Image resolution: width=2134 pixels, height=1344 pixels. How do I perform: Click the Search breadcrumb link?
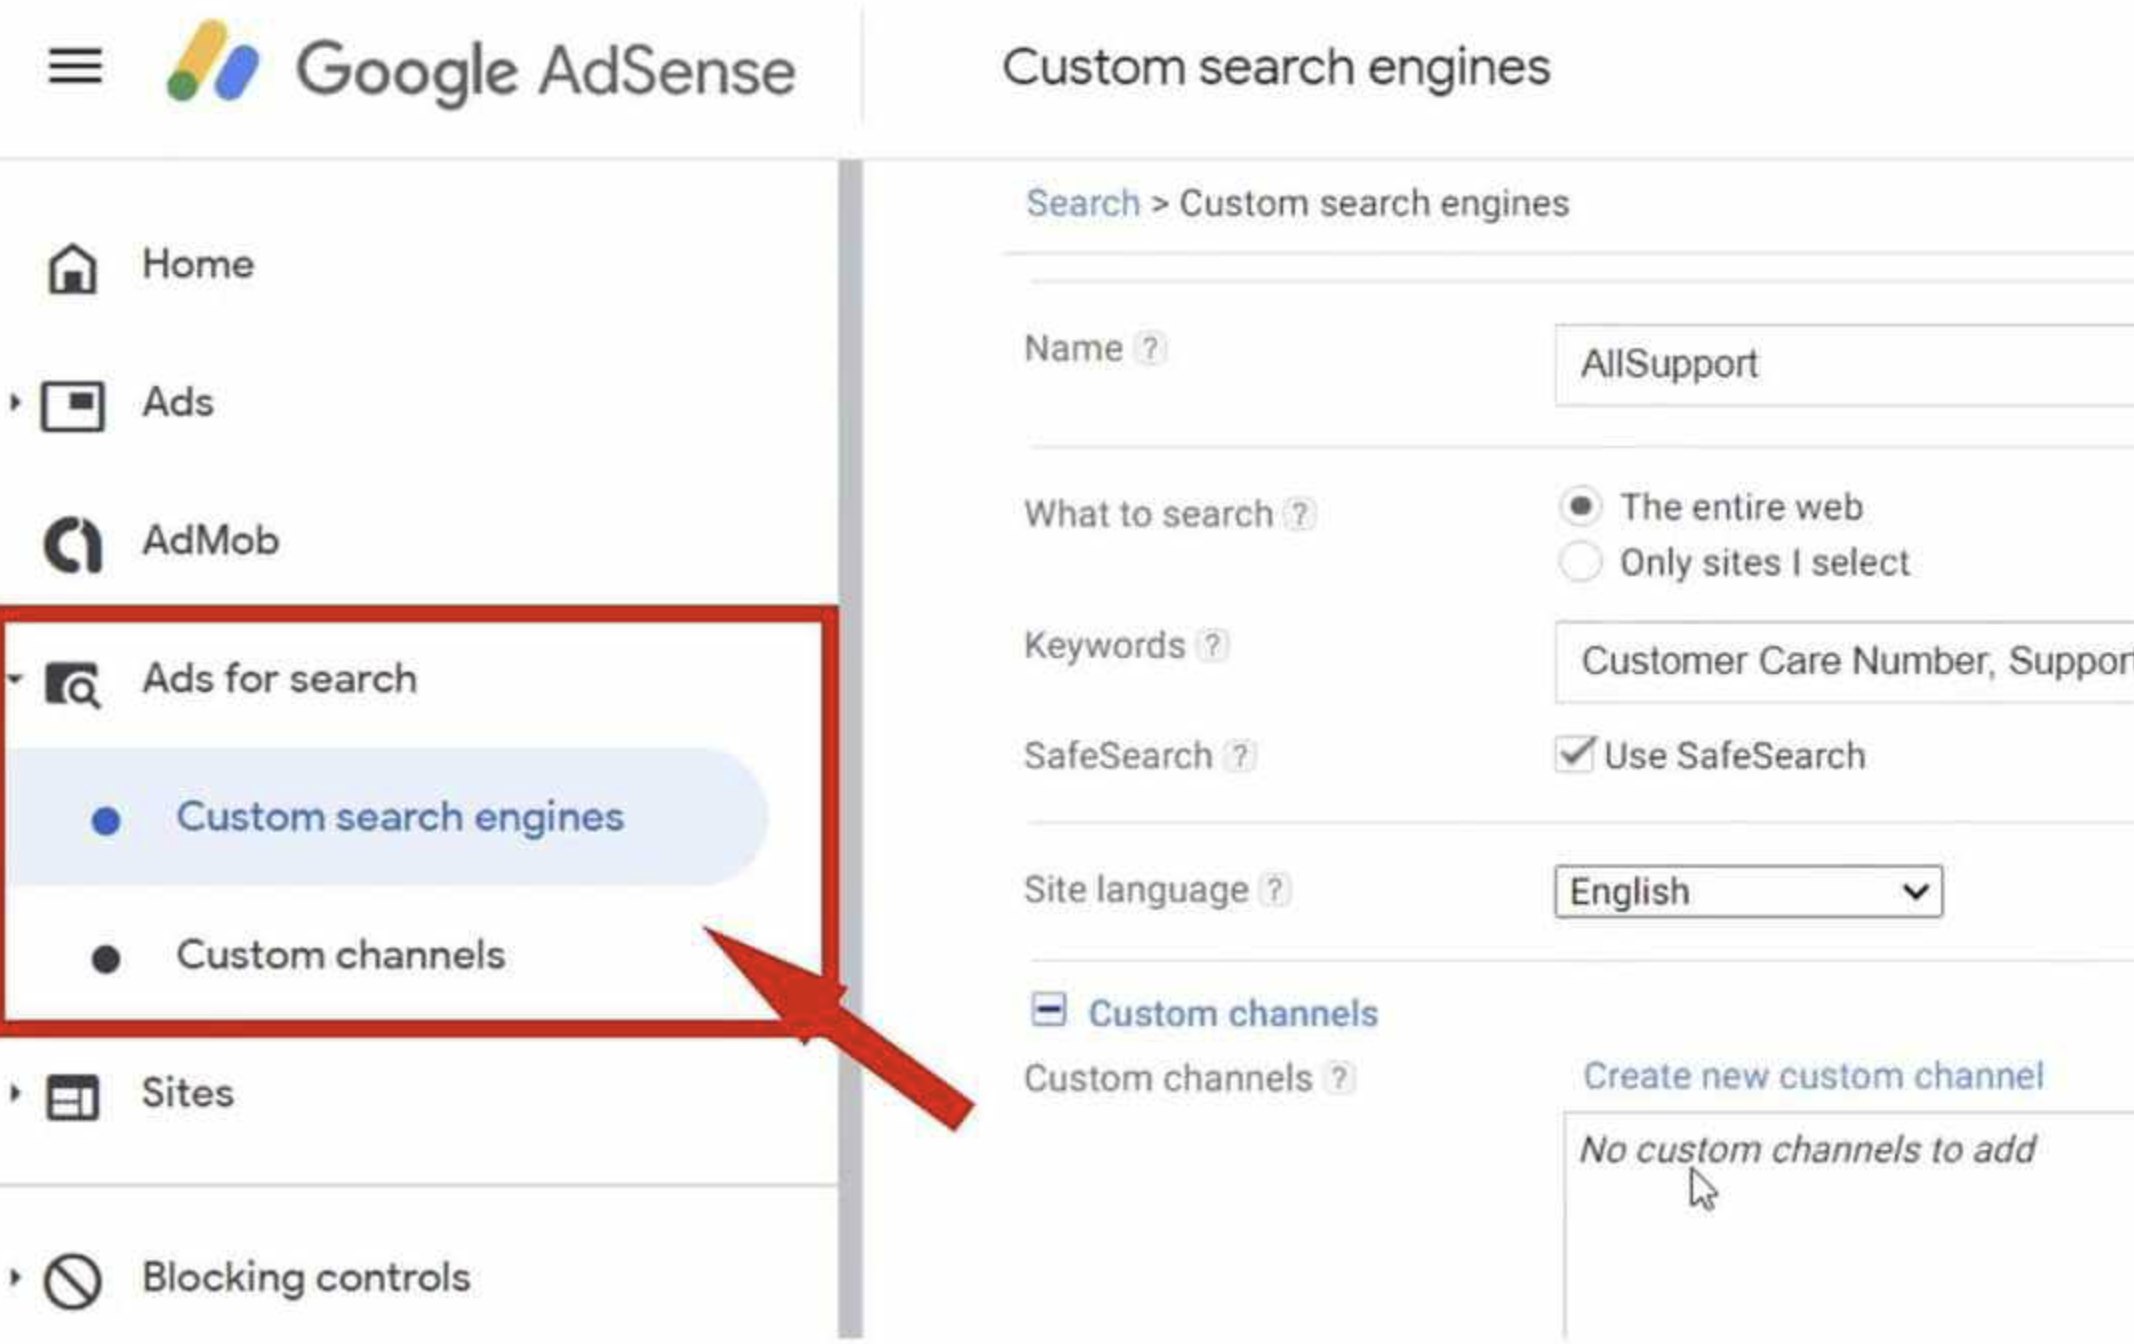tap(1082, 203)
